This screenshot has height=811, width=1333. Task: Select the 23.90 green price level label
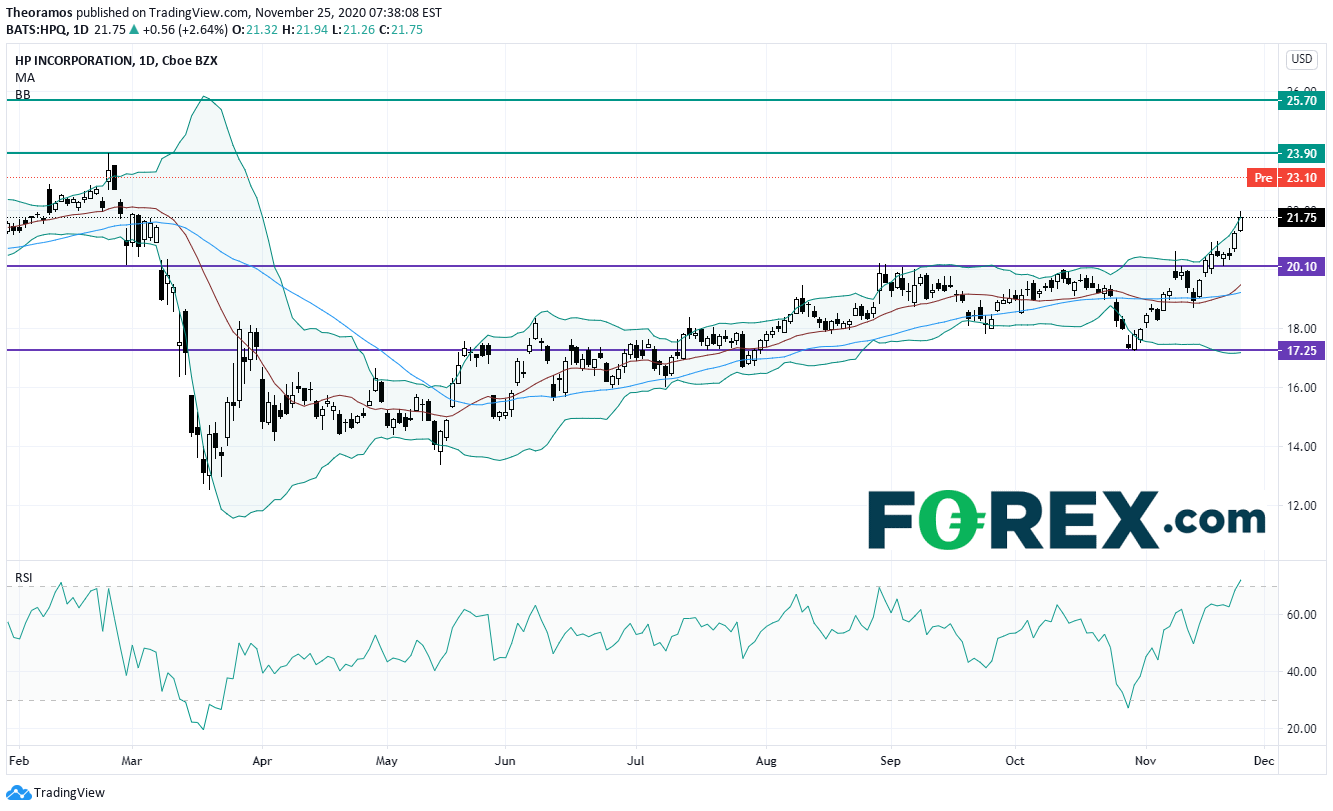1301,153
